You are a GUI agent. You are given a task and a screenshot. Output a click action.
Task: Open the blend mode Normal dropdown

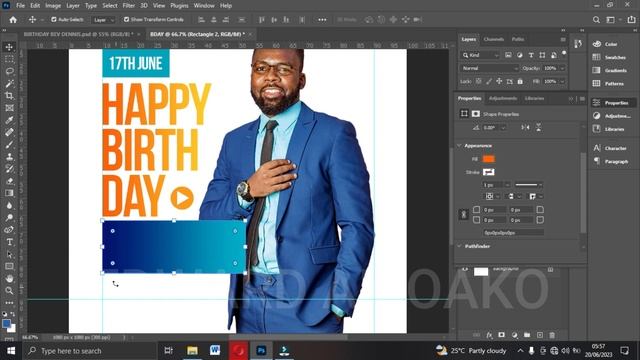coord(489,68)
